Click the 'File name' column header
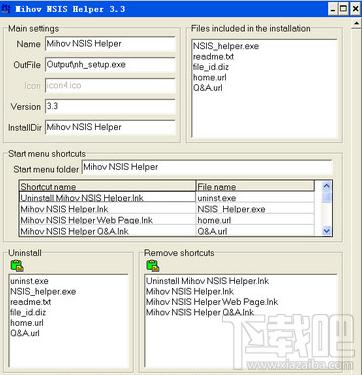The image size is (362, 375). (x=255, y=186)
